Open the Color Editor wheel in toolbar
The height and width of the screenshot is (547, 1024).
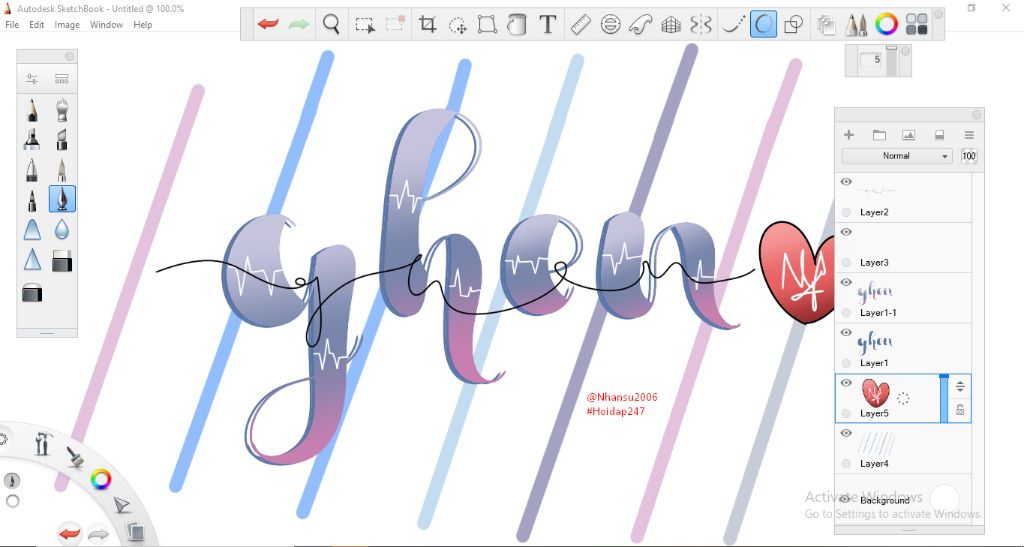pyautogui.click(x=886, y=25)
